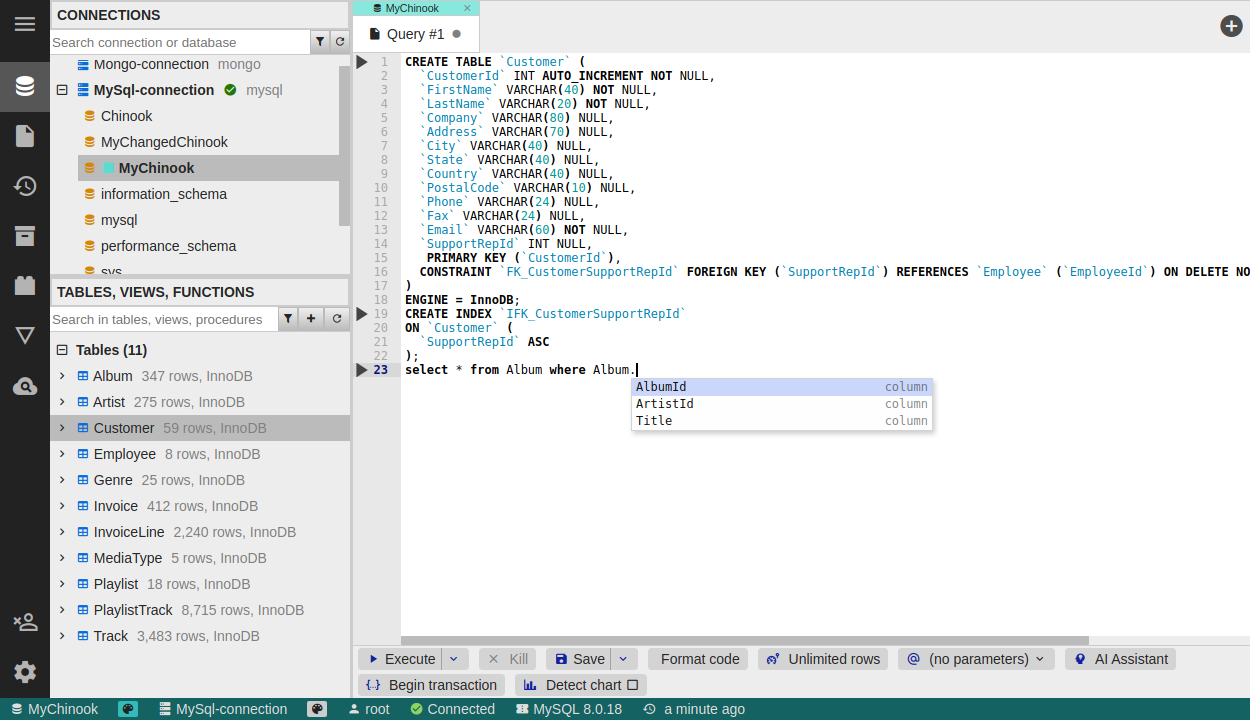Select ArtistId from autocomplete list
1250x720 pixels.
[x=665, y=404]
